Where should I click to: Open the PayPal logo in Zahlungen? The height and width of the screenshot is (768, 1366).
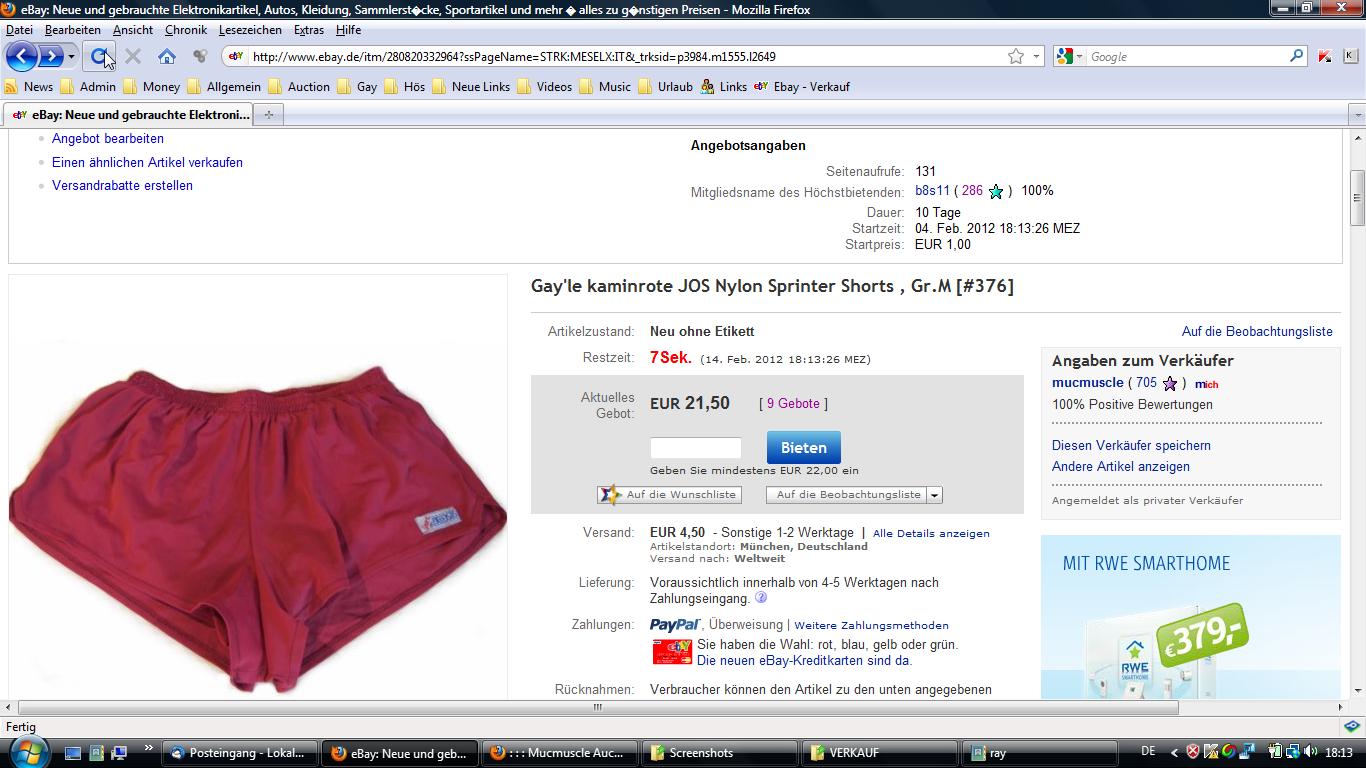pos(675,625)
